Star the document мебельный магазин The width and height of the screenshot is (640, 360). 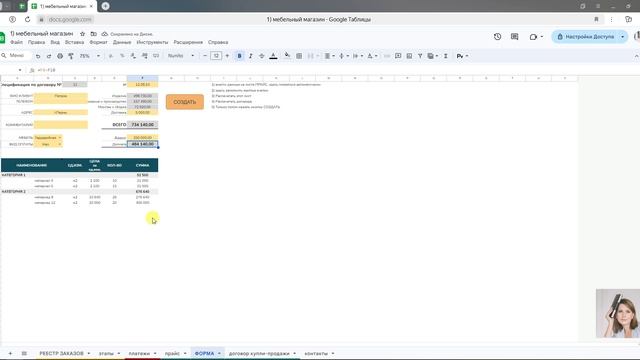click(x=82, y=34)
